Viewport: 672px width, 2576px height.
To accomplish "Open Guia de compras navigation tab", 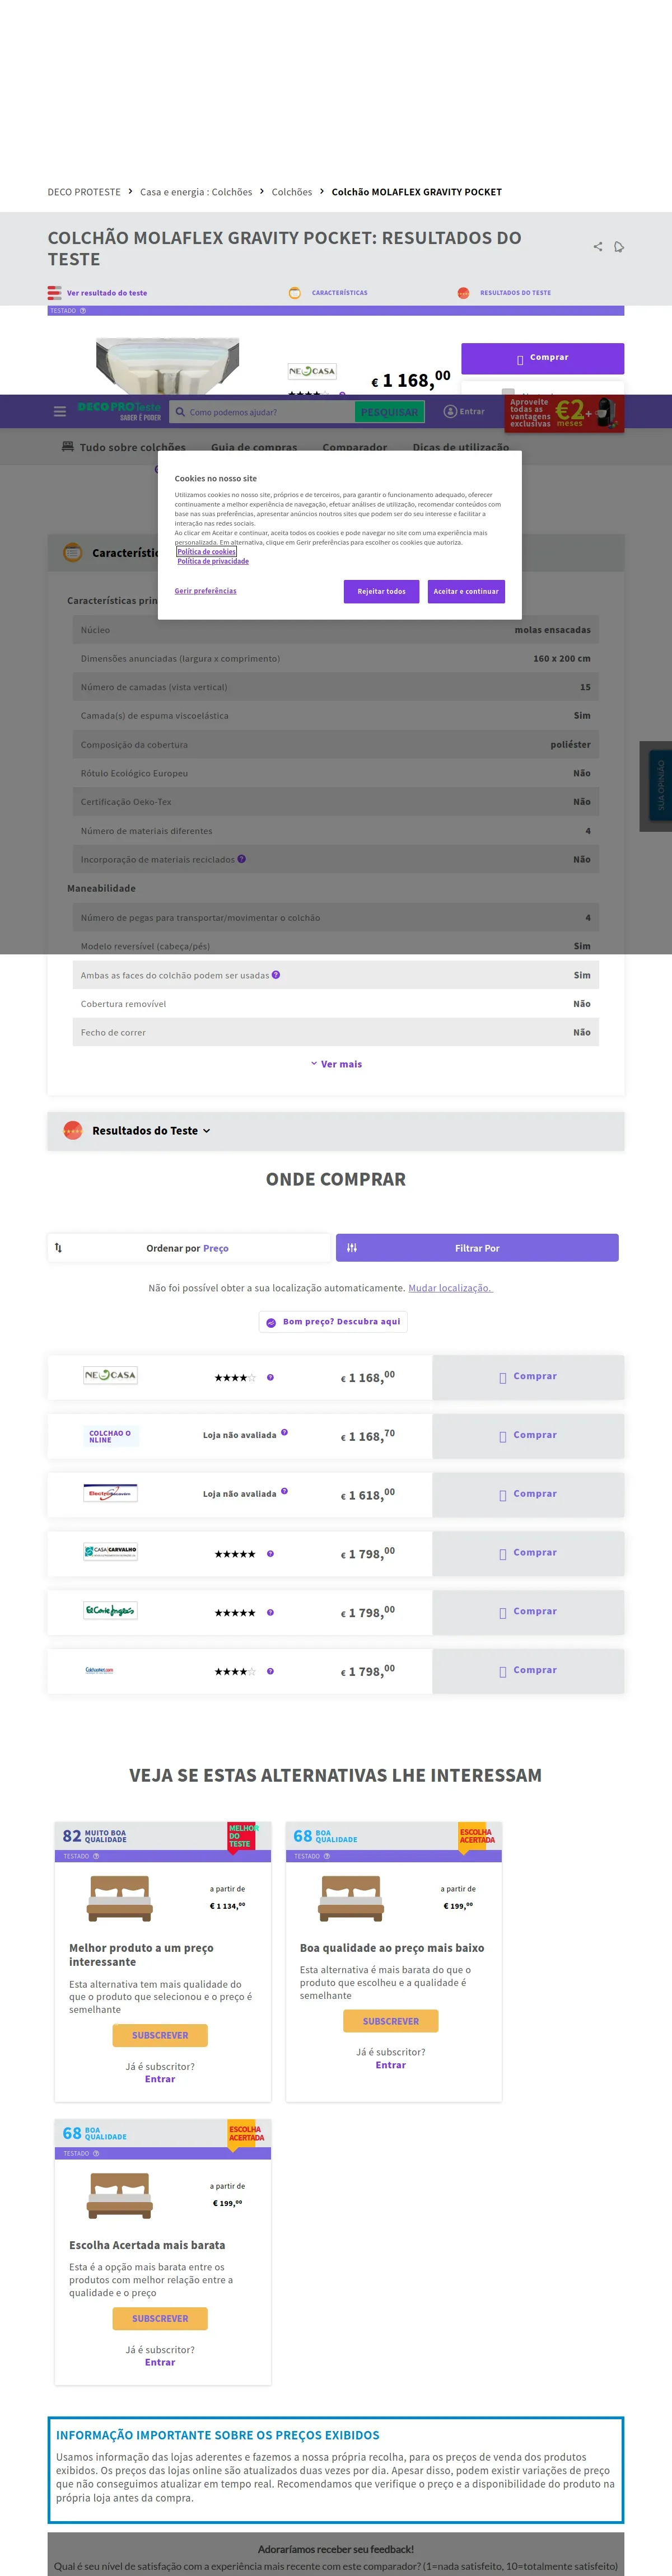I will [254, 447].
